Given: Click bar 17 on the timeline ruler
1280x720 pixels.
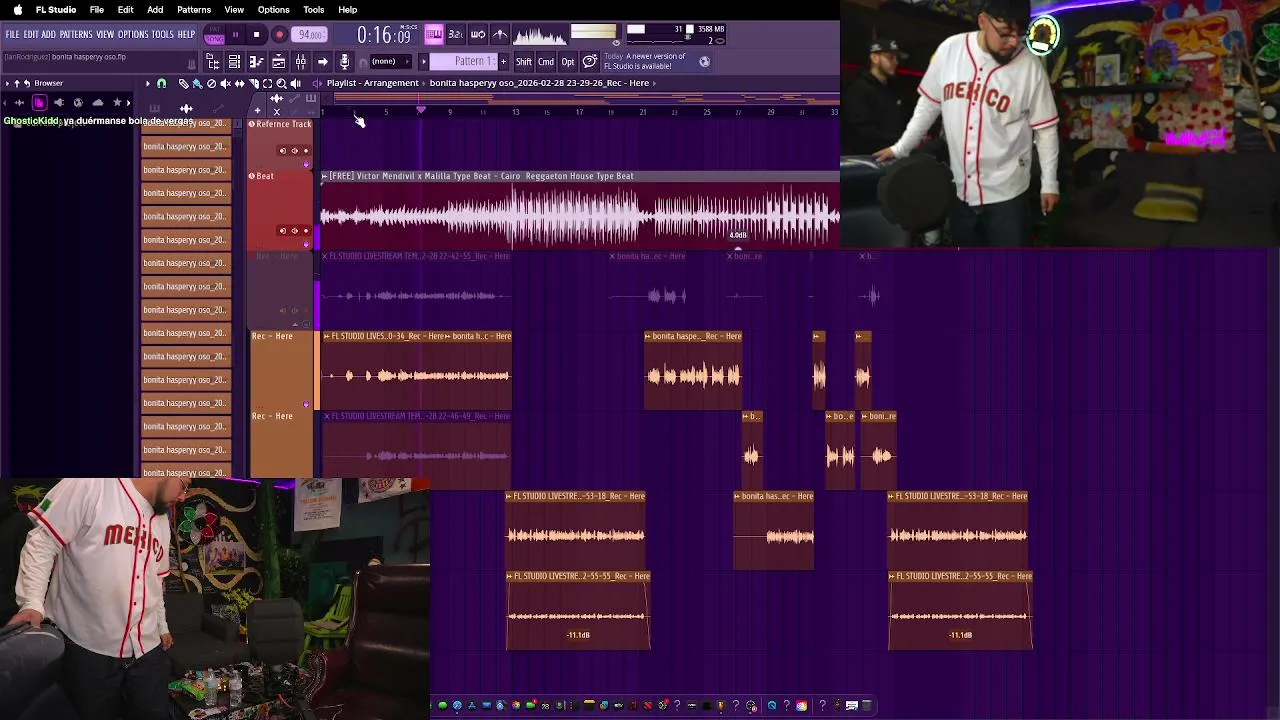Looking at the screenshot, I should [579, 112].
